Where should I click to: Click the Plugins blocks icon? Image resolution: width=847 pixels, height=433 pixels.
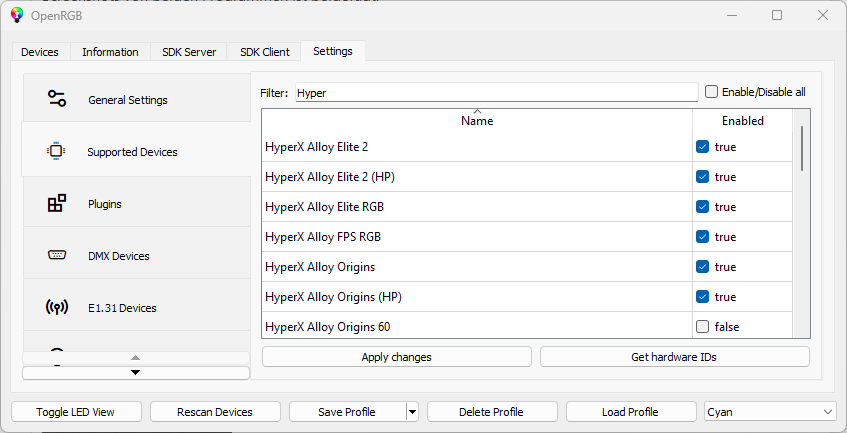tap(57, 203)
